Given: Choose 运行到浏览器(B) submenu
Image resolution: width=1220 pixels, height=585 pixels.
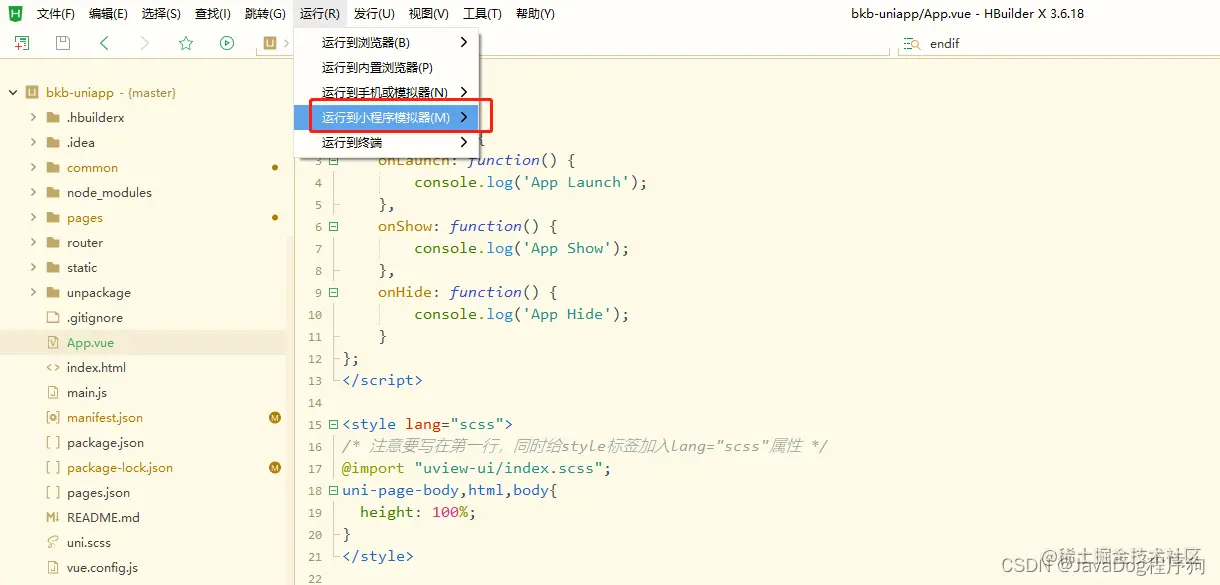Looking at the screenshot, I should tap(387, 42).
